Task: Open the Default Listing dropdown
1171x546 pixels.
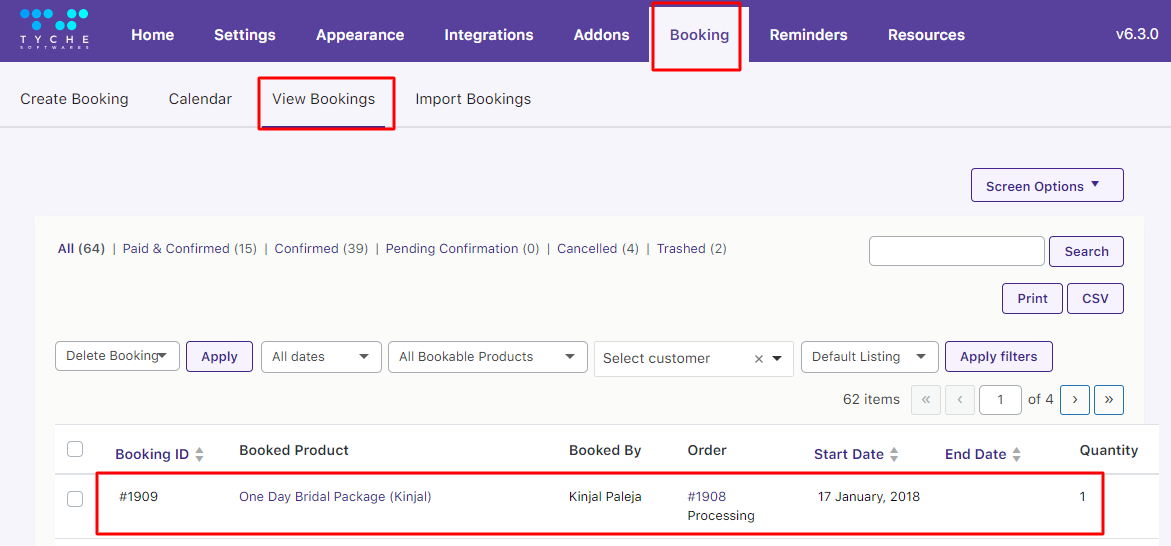Action: tap(869, 356)
